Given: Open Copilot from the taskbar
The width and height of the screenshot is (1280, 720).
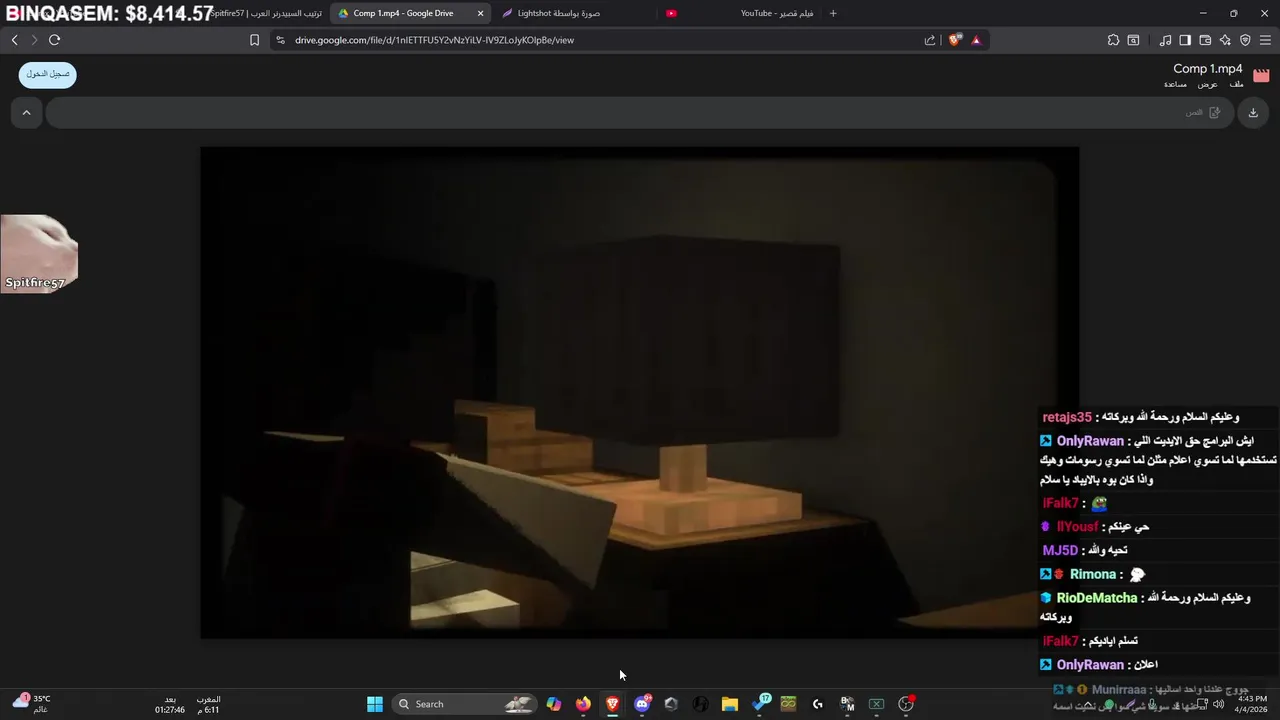Looking at the screenshot, I should [554, 704].
